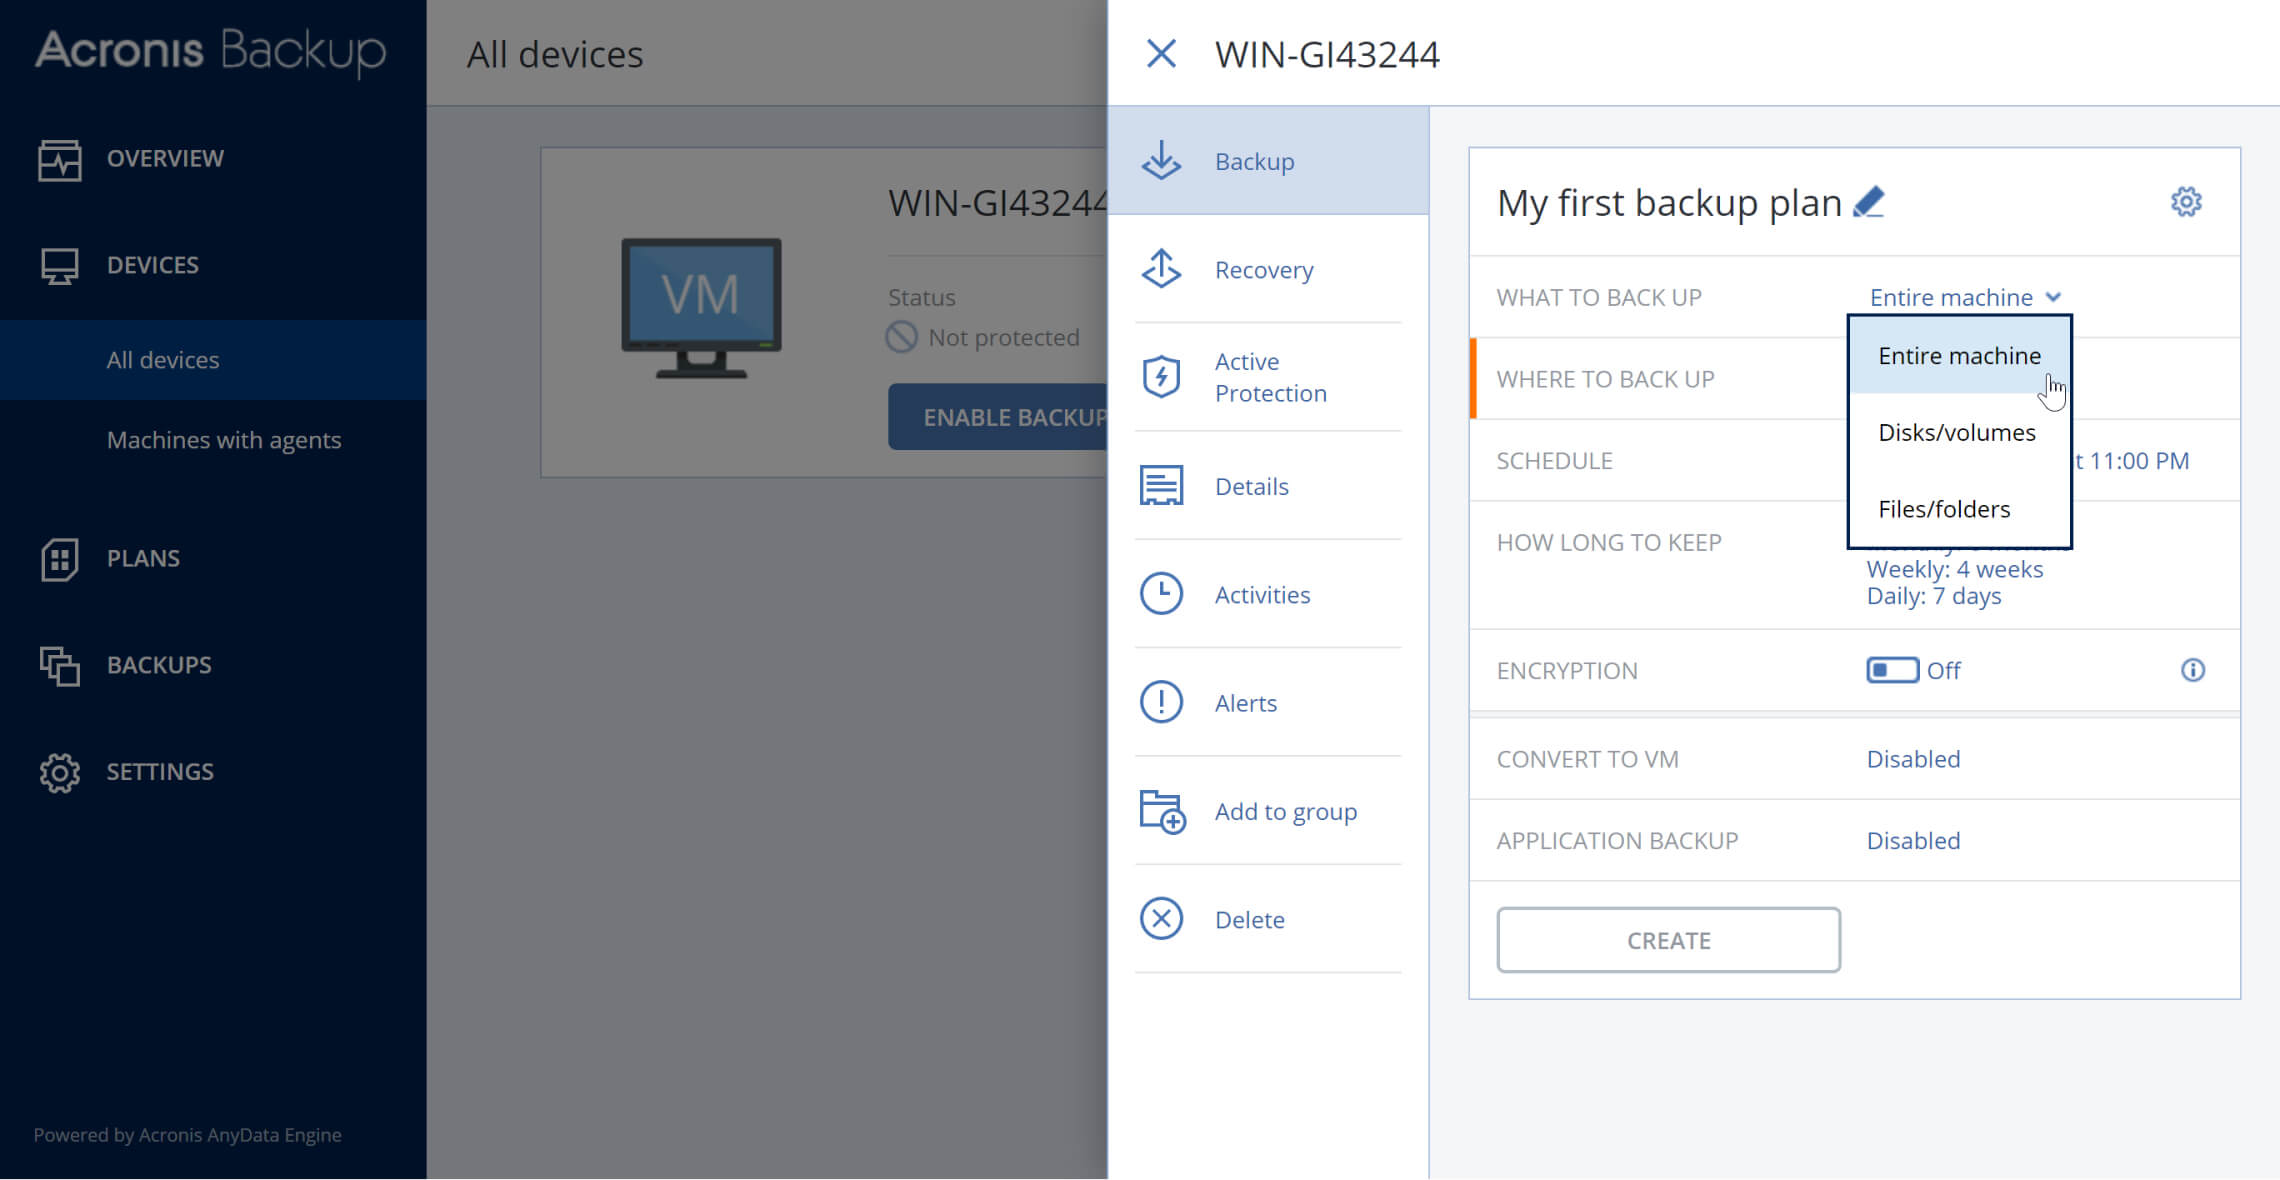Open the Activities tab
The image size is (2280, 1180).
(x=1268, y=594)
